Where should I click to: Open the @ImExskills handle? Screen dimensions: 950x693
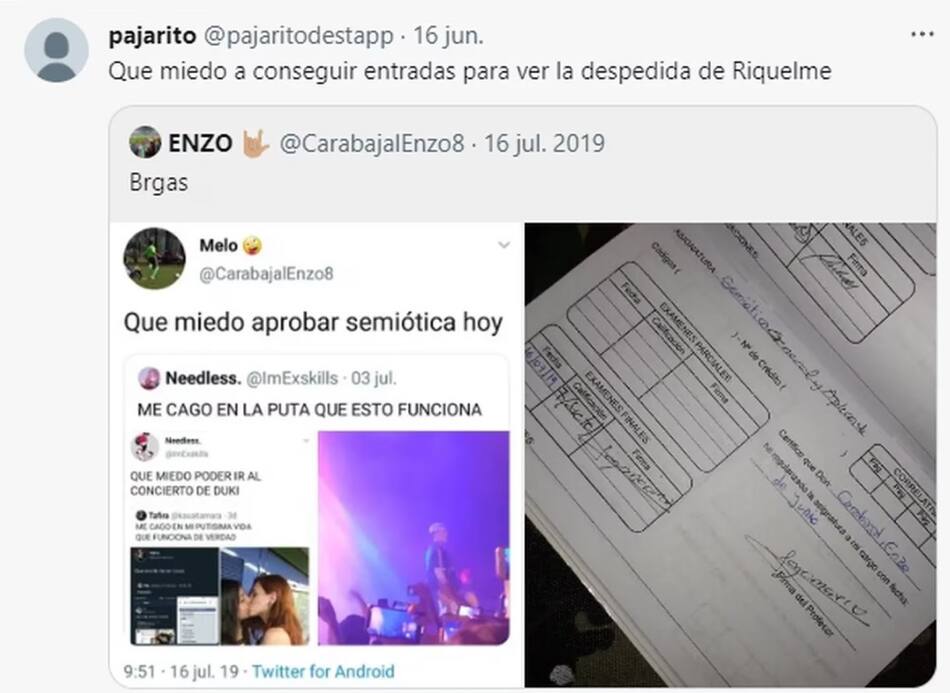click(291, 379)
